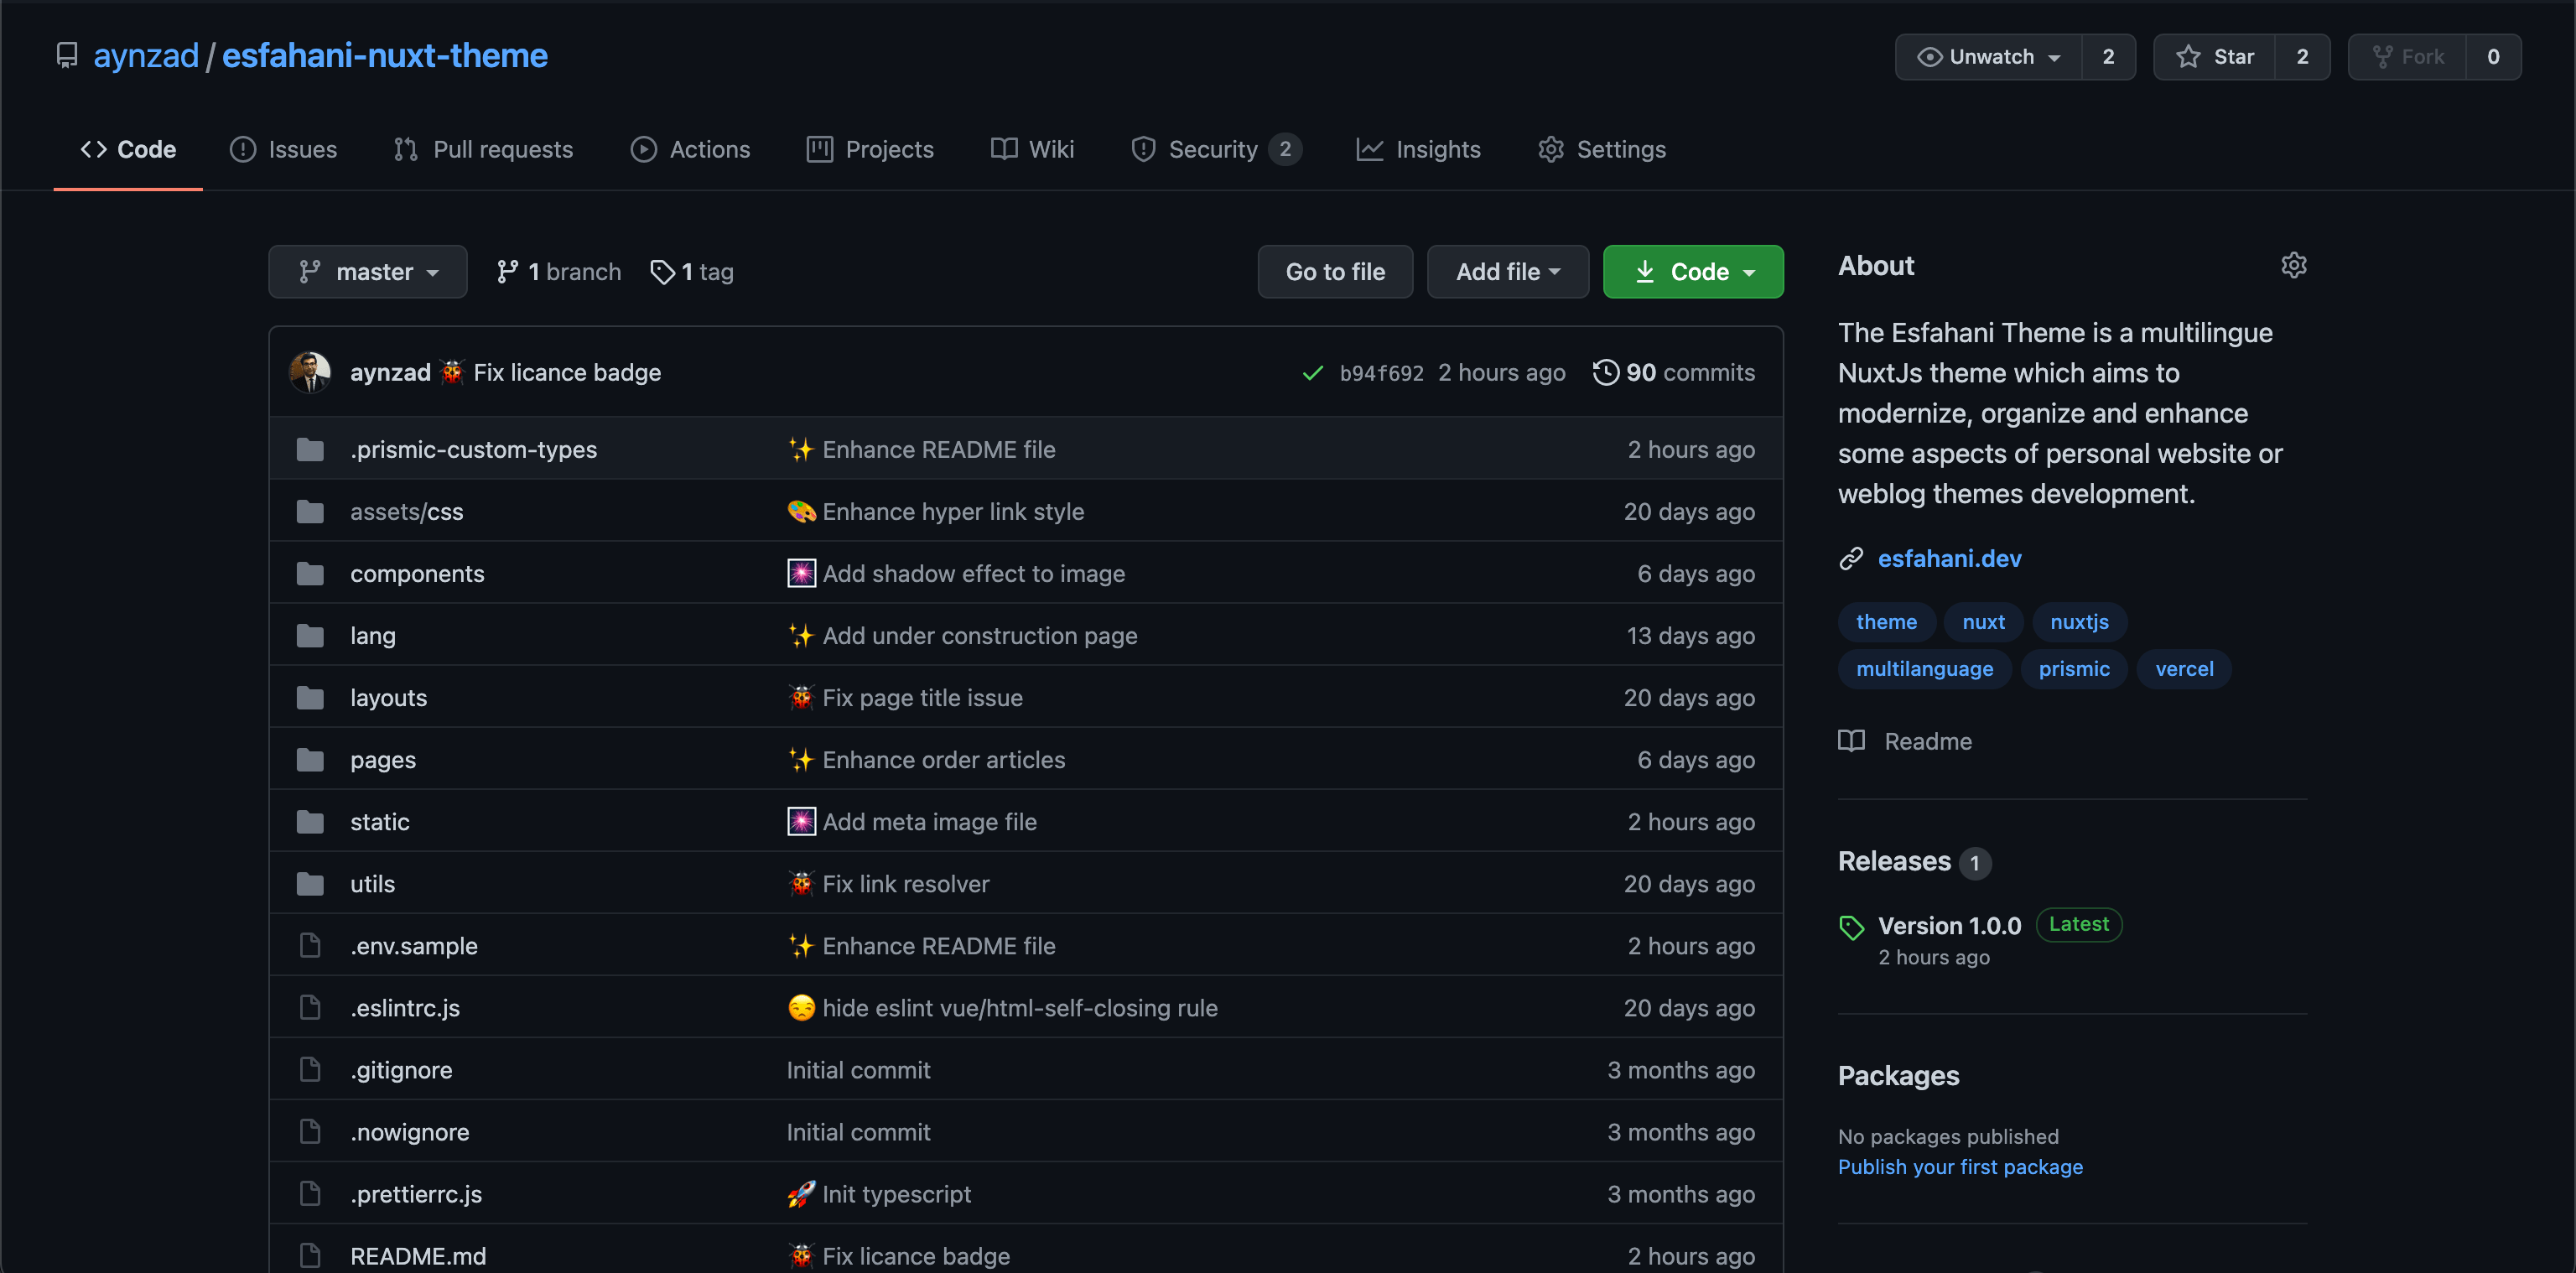
Task: Click the release tag icon beside Version 1.0.0
Action: [x=1851, y=927]
